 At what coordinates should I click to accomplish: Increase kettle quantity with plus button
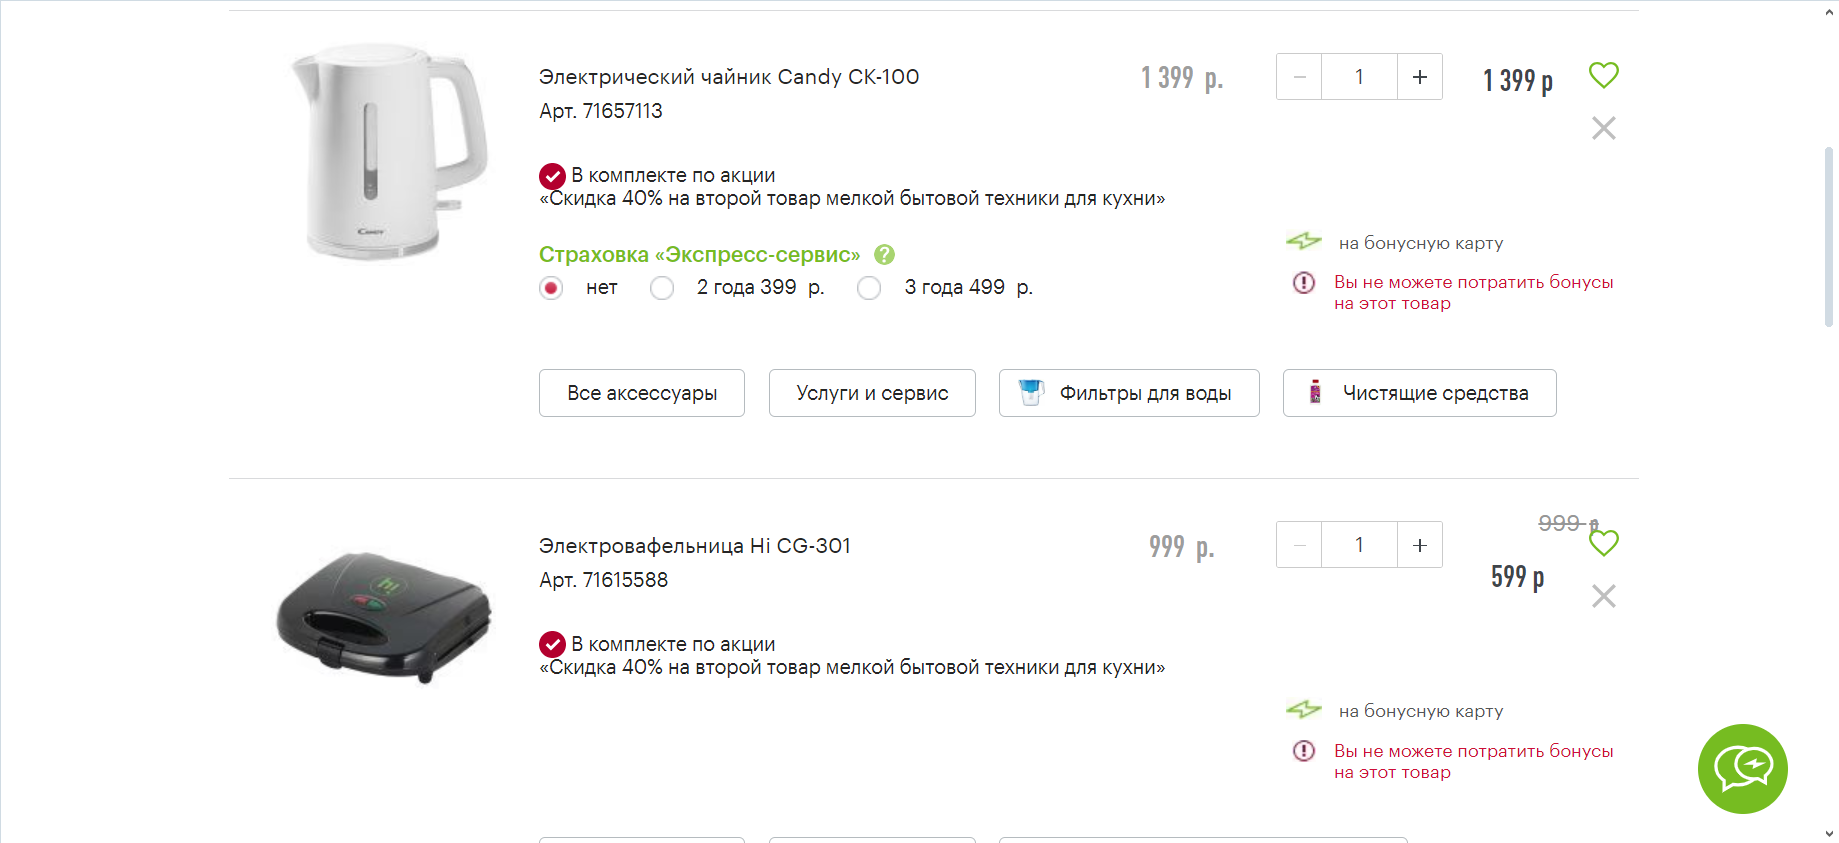[1419, 77]
